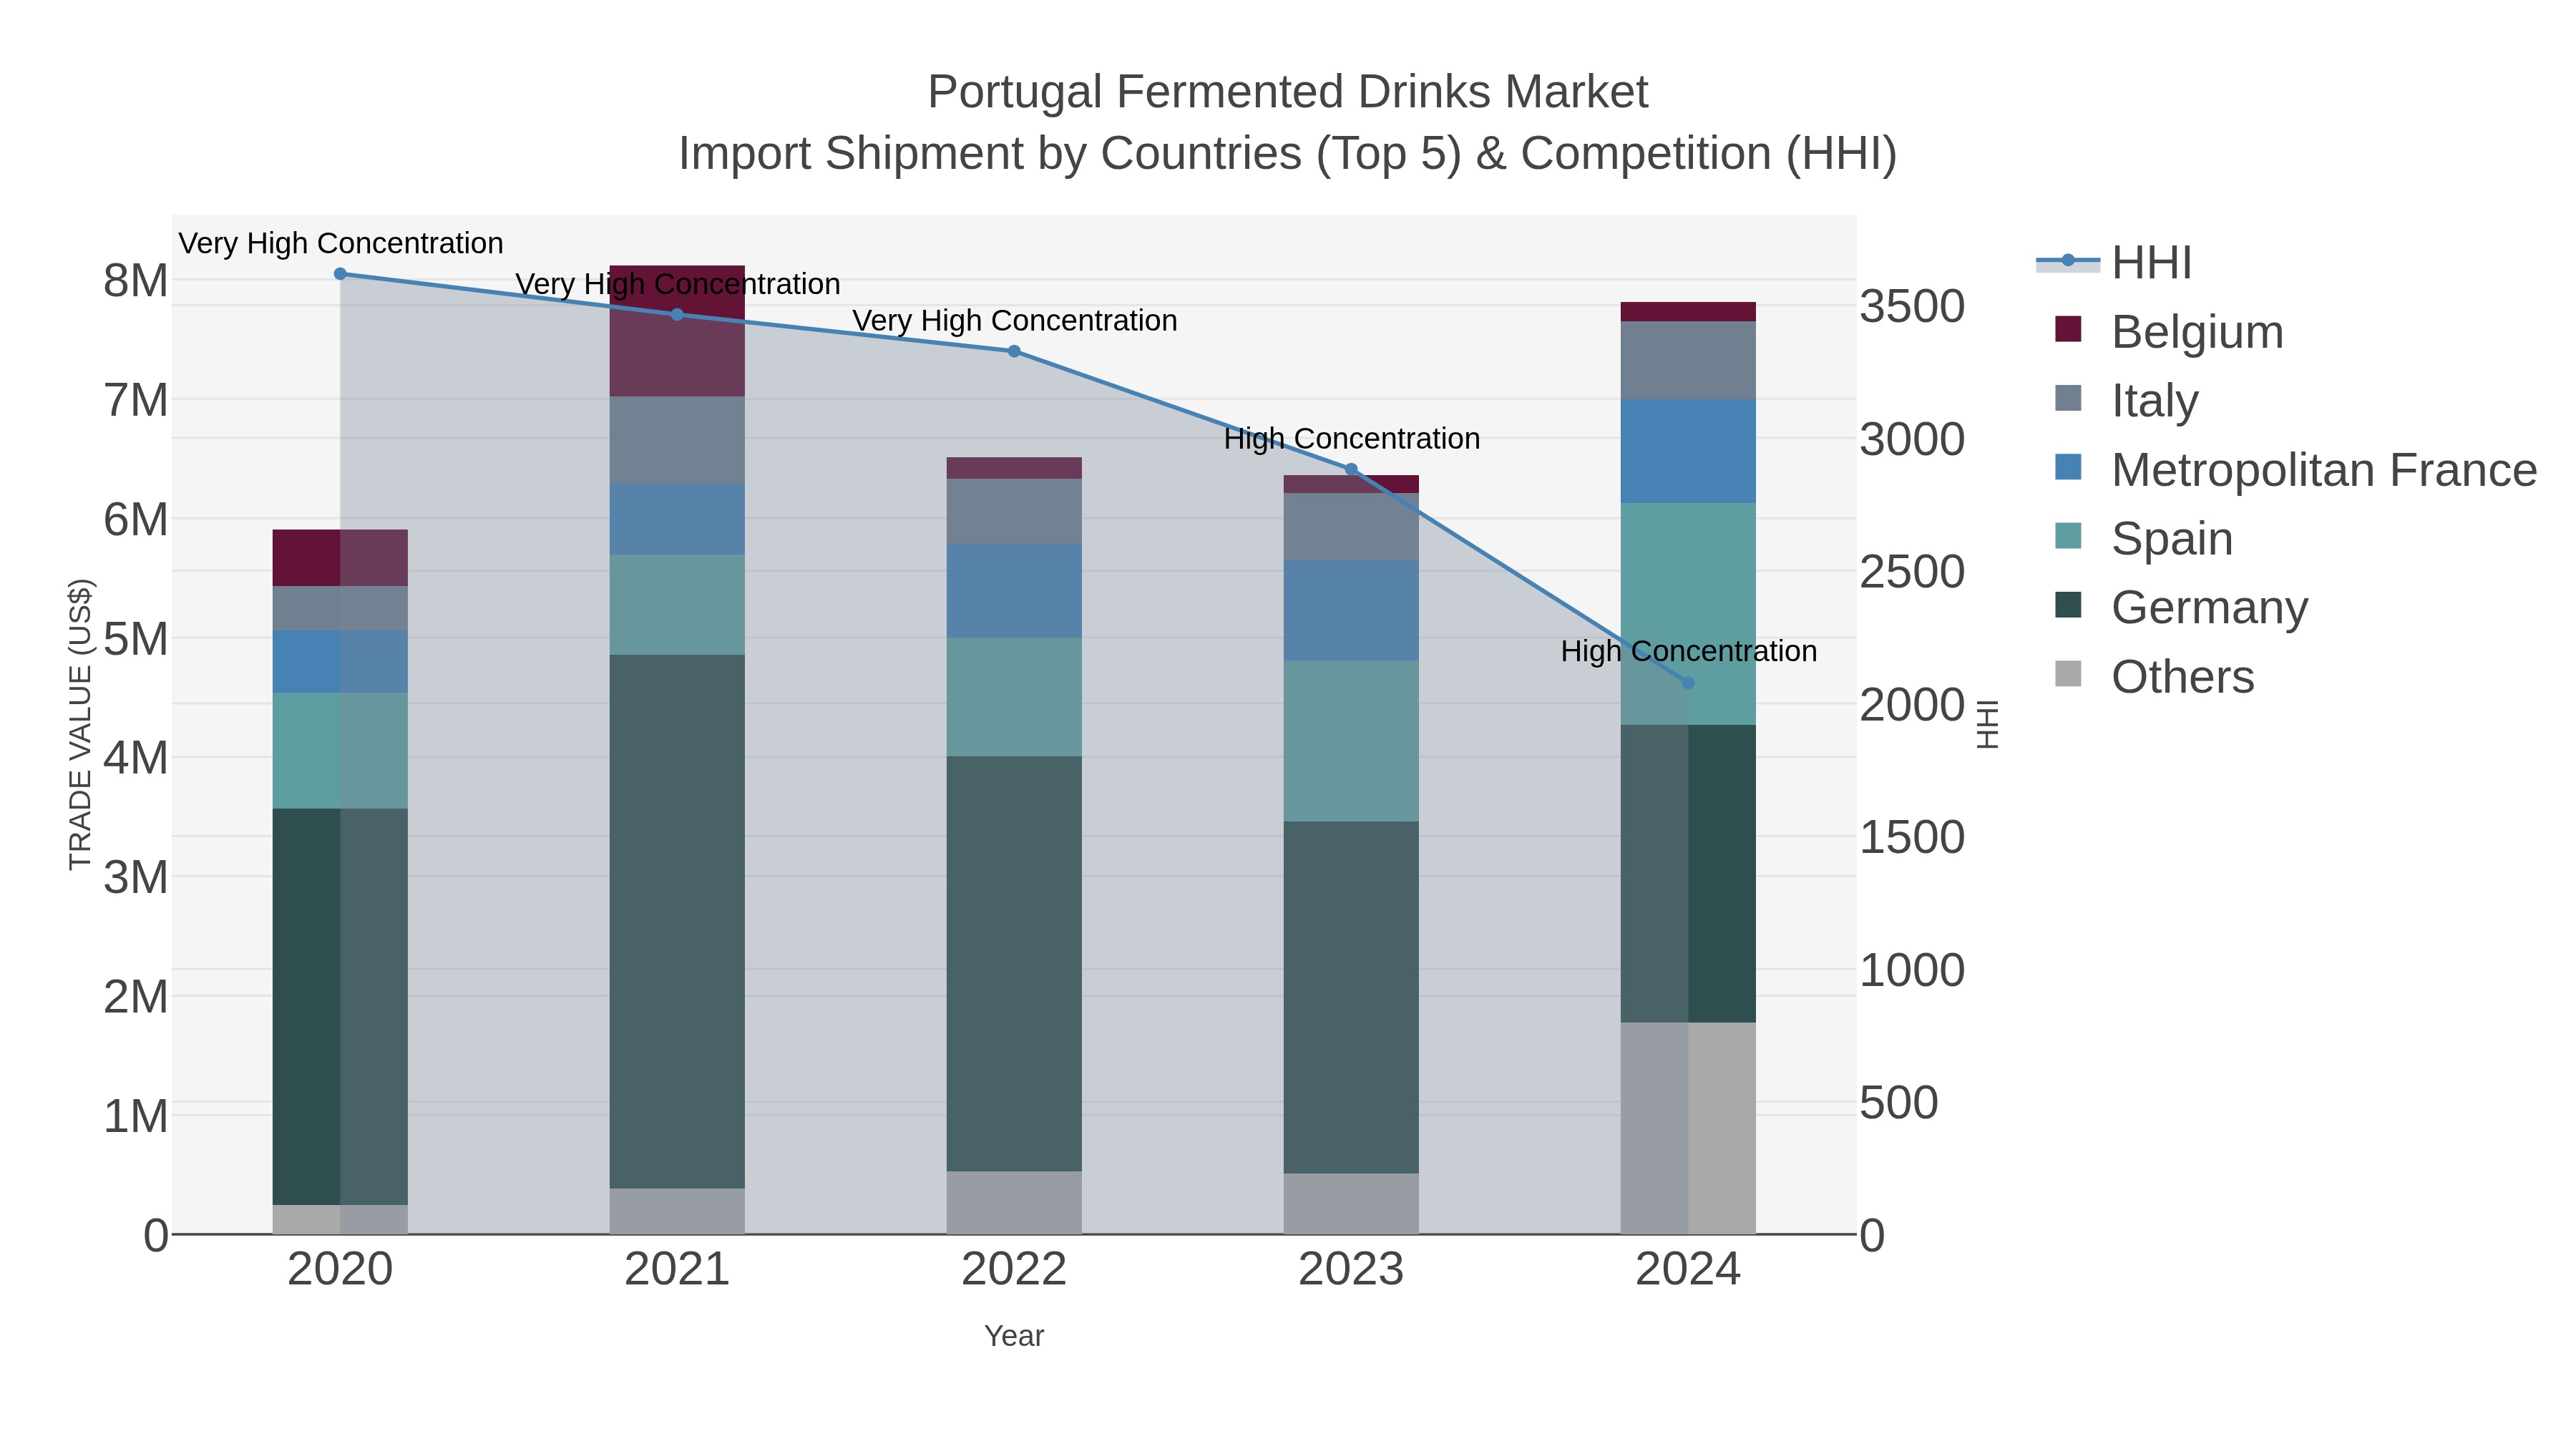Click the Italy bar segment for 2024
The image size is (2576, 1449).
[1688, 361]
